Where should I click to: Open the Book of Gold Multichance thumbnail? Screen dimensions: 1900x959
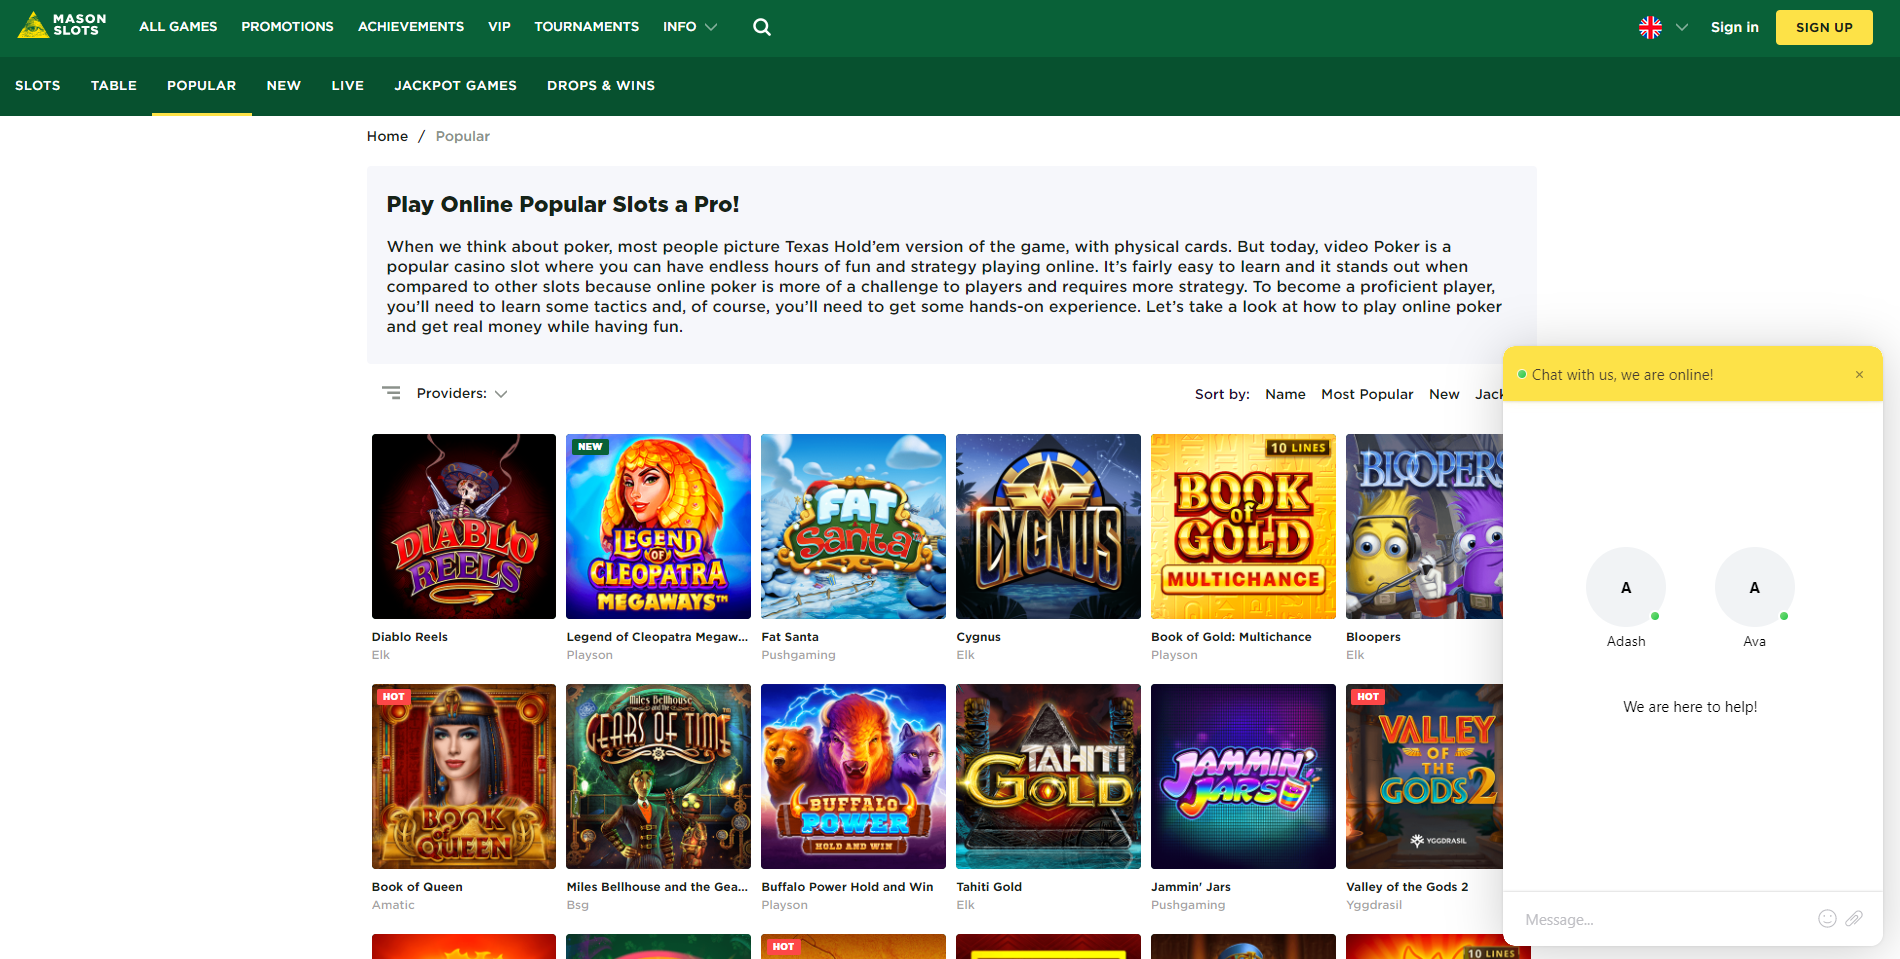[x=1243, y=526]
